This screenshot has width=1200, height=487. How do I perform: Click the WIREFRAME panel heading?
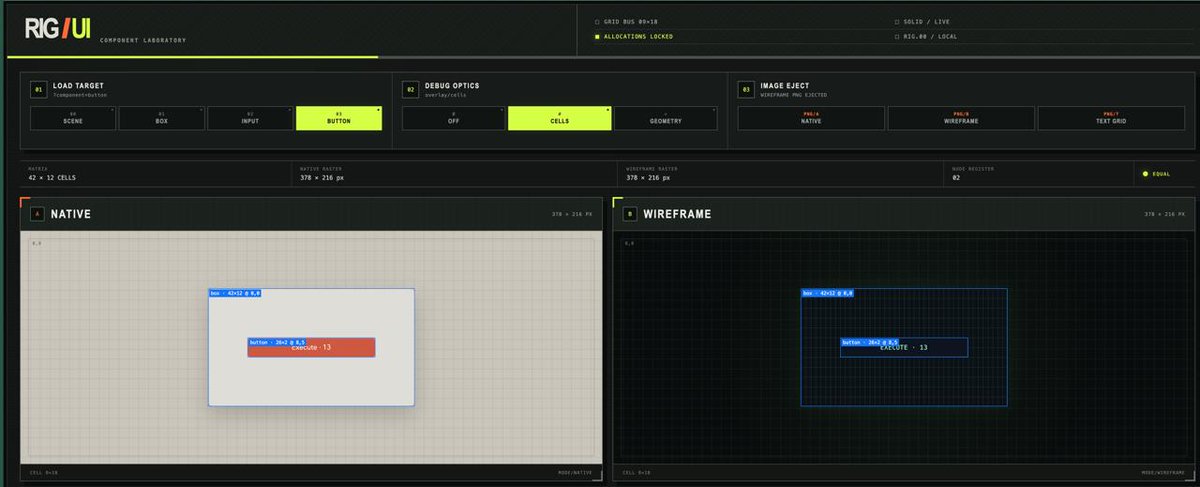coord(677,214)
